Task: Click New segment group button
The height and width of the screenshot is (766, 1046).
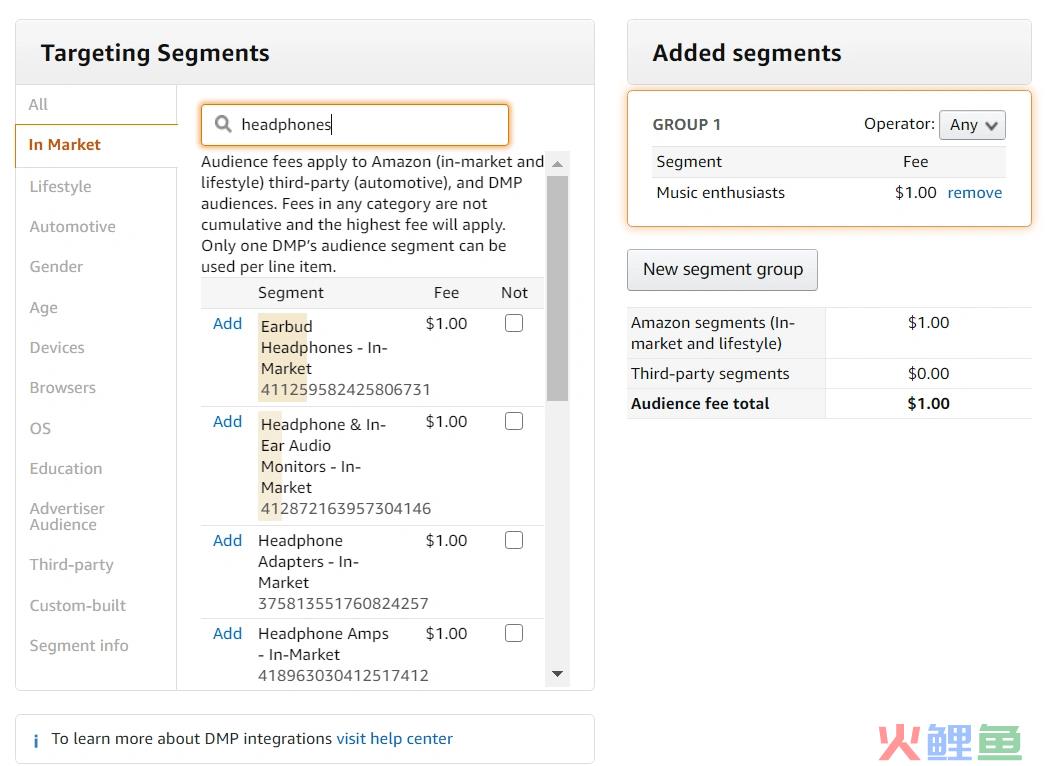Action: click(722, 270)
